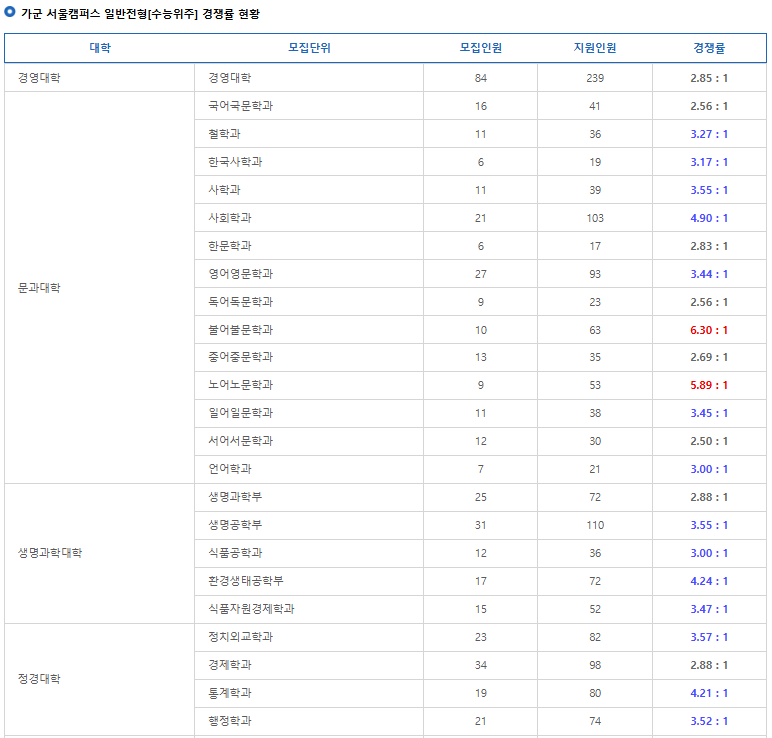
Task: Select the ratio '3.45 : 1' for 일어일문학과
Action: (709, 413)
